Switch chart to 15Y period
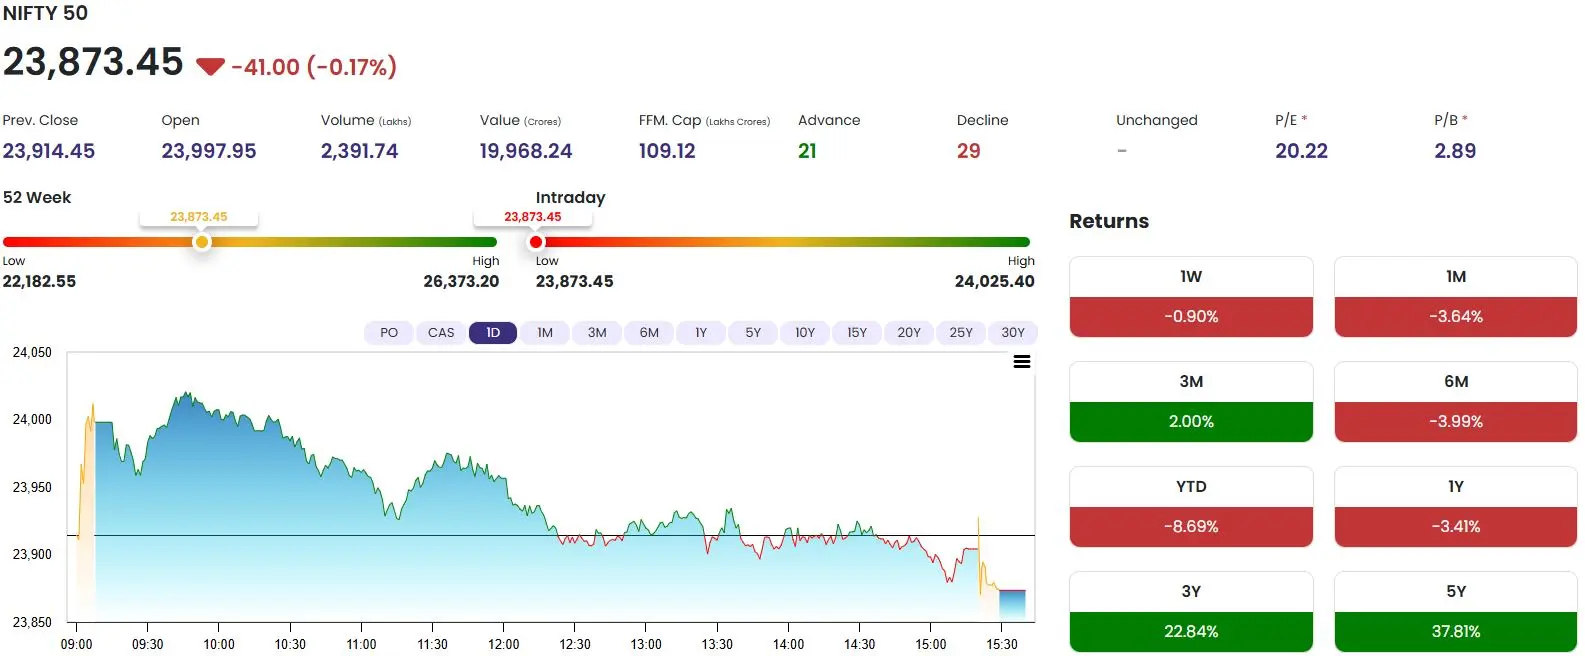This screenshot has width=1585, height=656. click(857, 333)
